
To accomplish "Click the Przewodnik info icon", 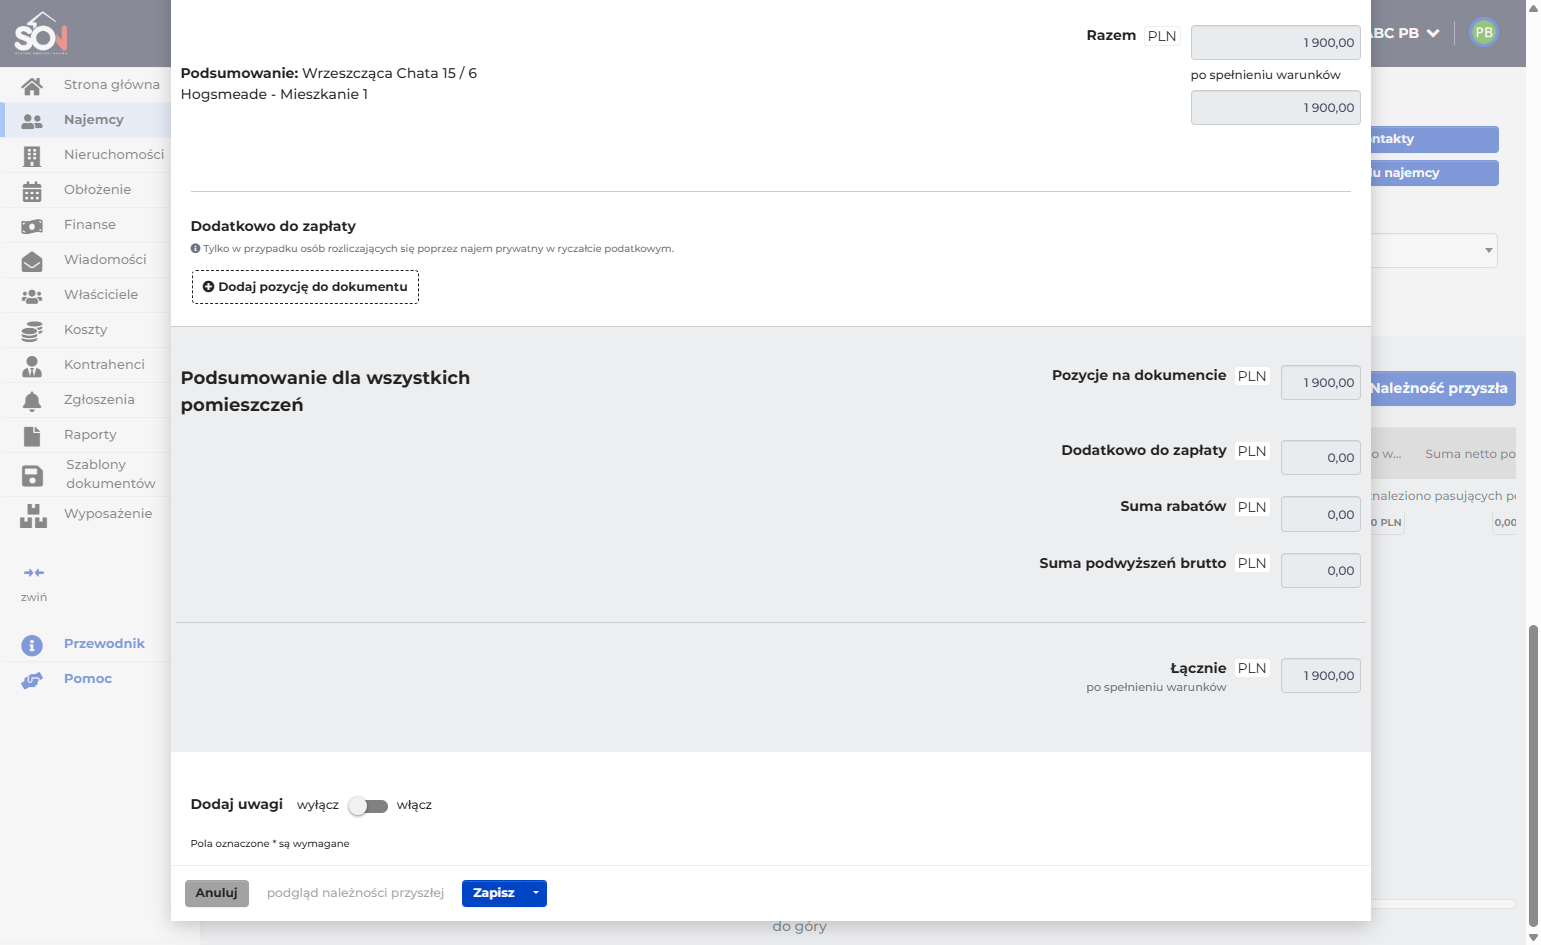I will click(x=32, y=645).
